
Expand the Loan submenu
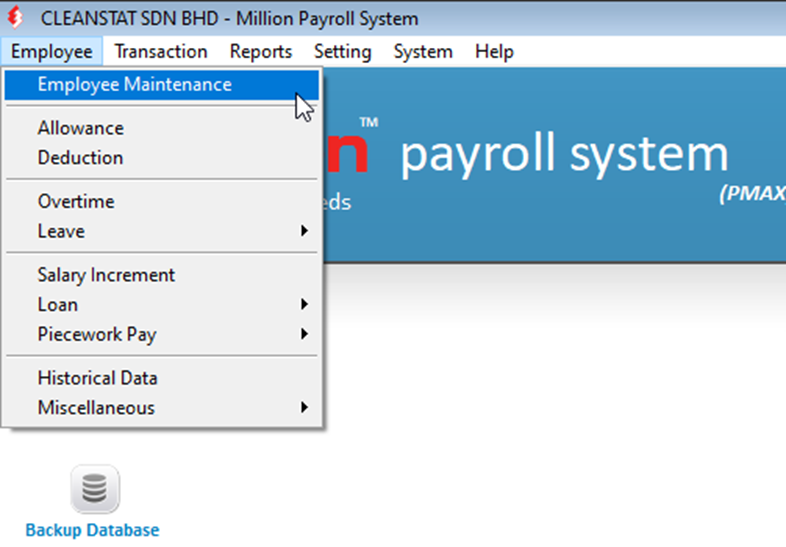pyautogui.click(x=161, y=305)
